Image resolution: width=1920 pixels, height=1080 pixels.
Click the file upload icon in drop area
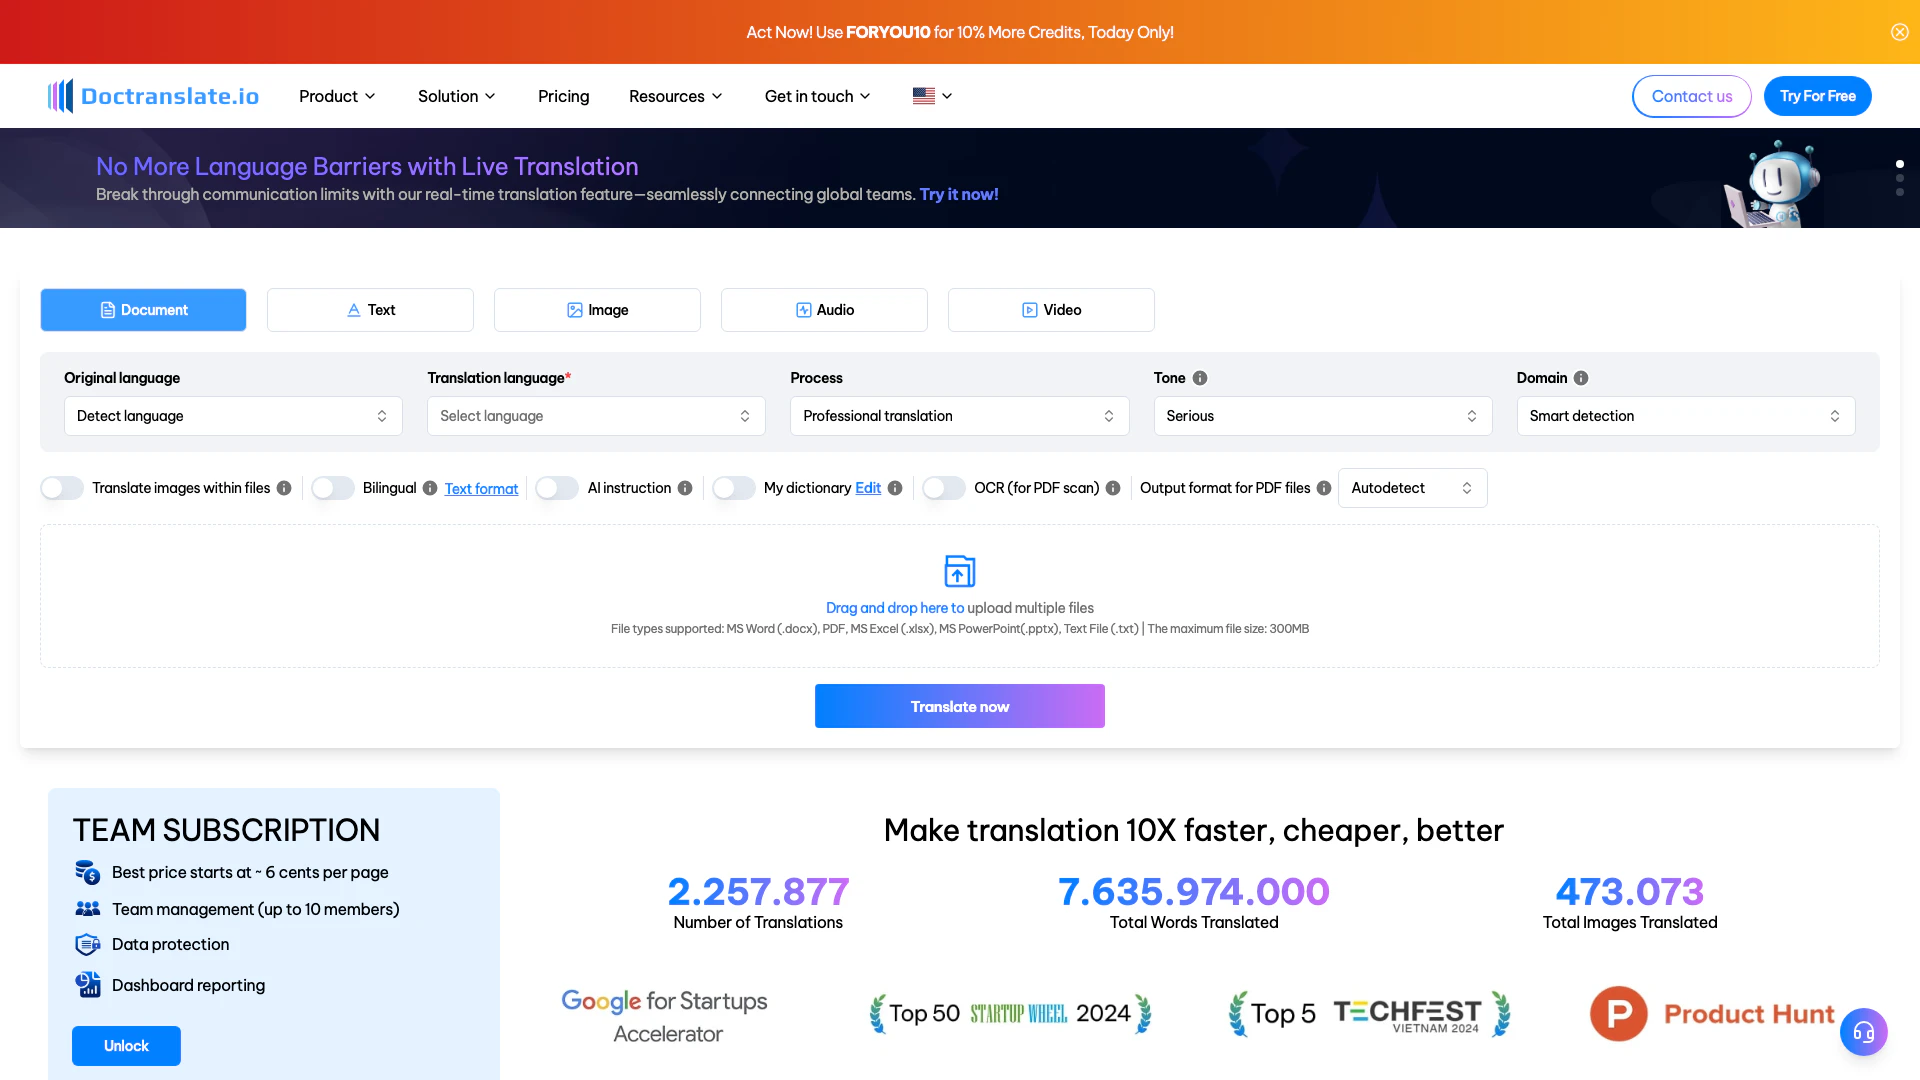coord(958,570)
